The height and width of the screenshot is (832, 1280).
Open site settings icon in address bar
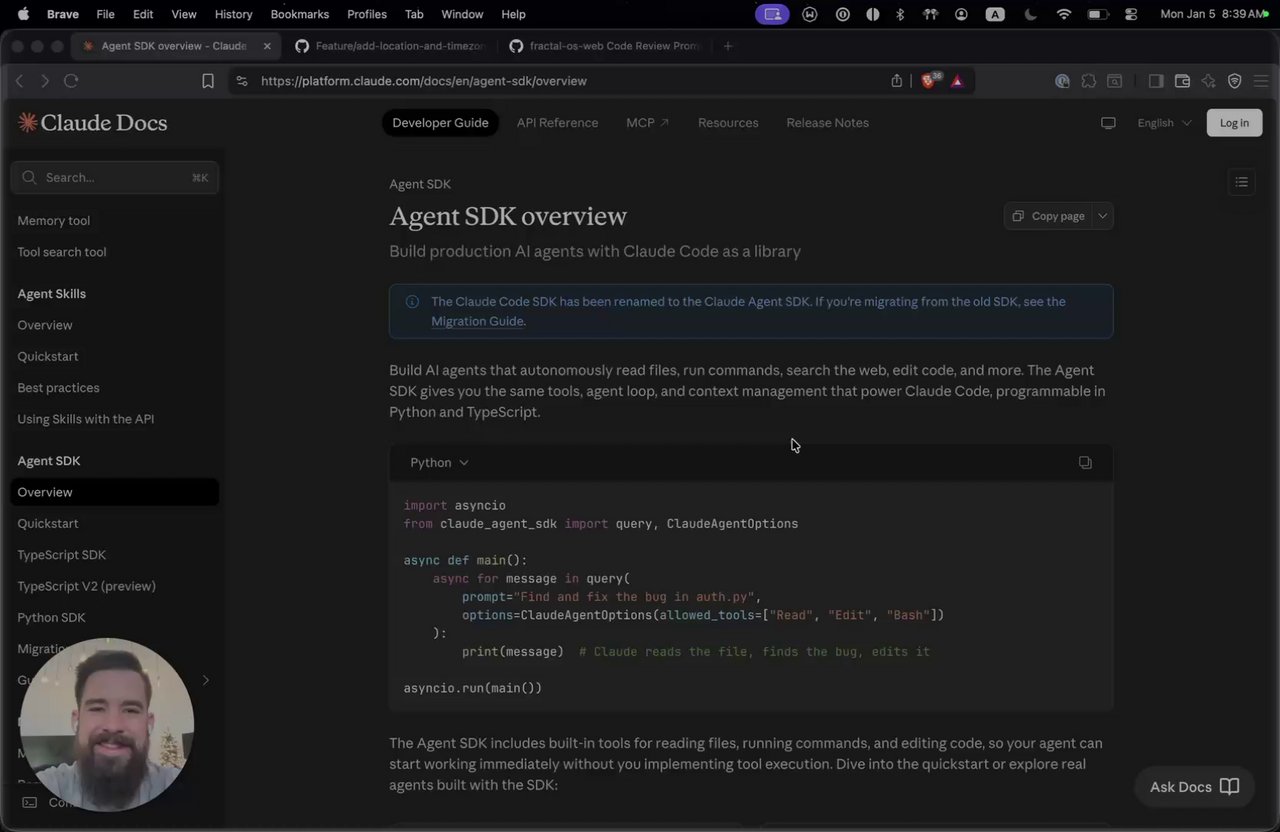click(x=242, y=81)
